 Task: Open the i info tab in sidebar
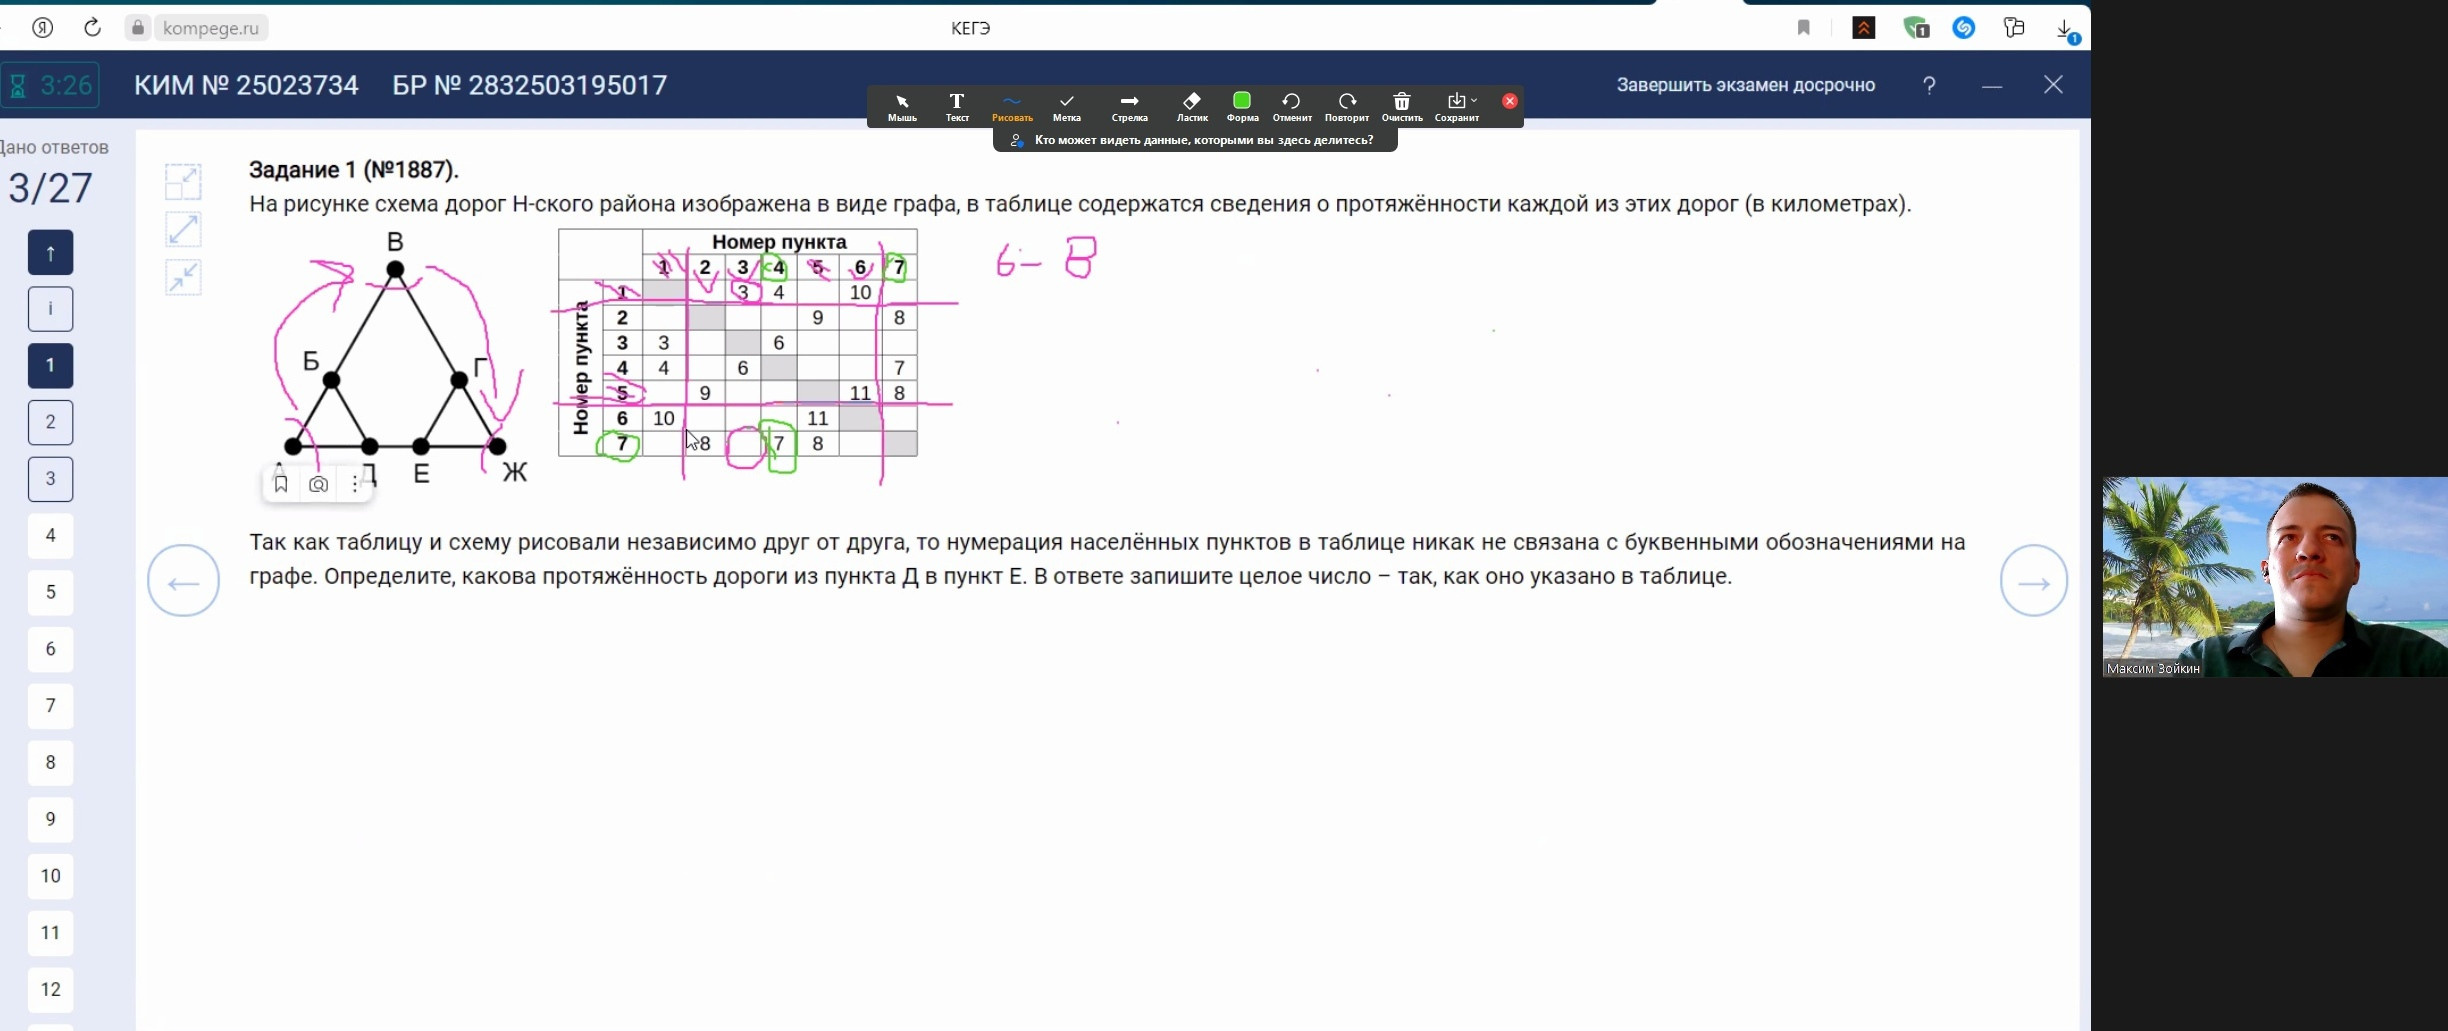(50, 308)
